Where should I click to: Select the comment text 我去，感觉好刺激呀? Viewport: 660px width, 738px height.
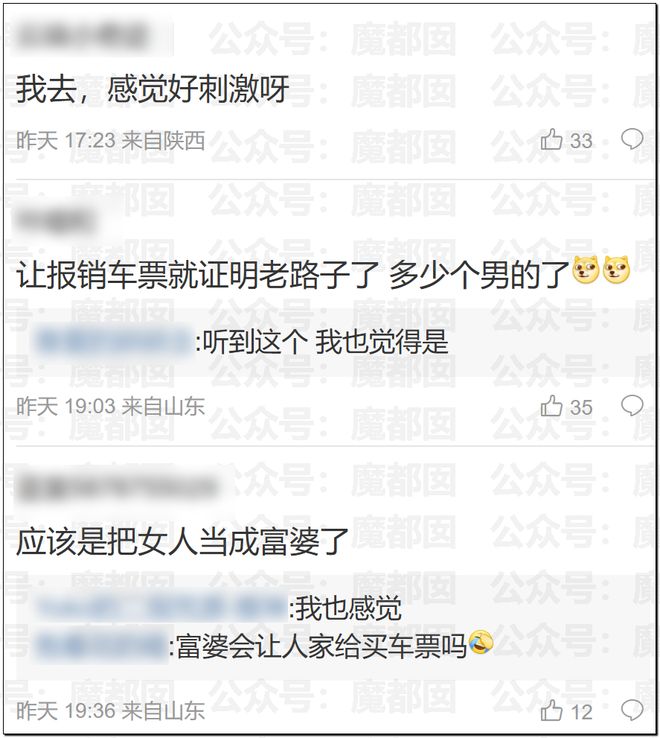pyautogui.click(x=153, y=89)
